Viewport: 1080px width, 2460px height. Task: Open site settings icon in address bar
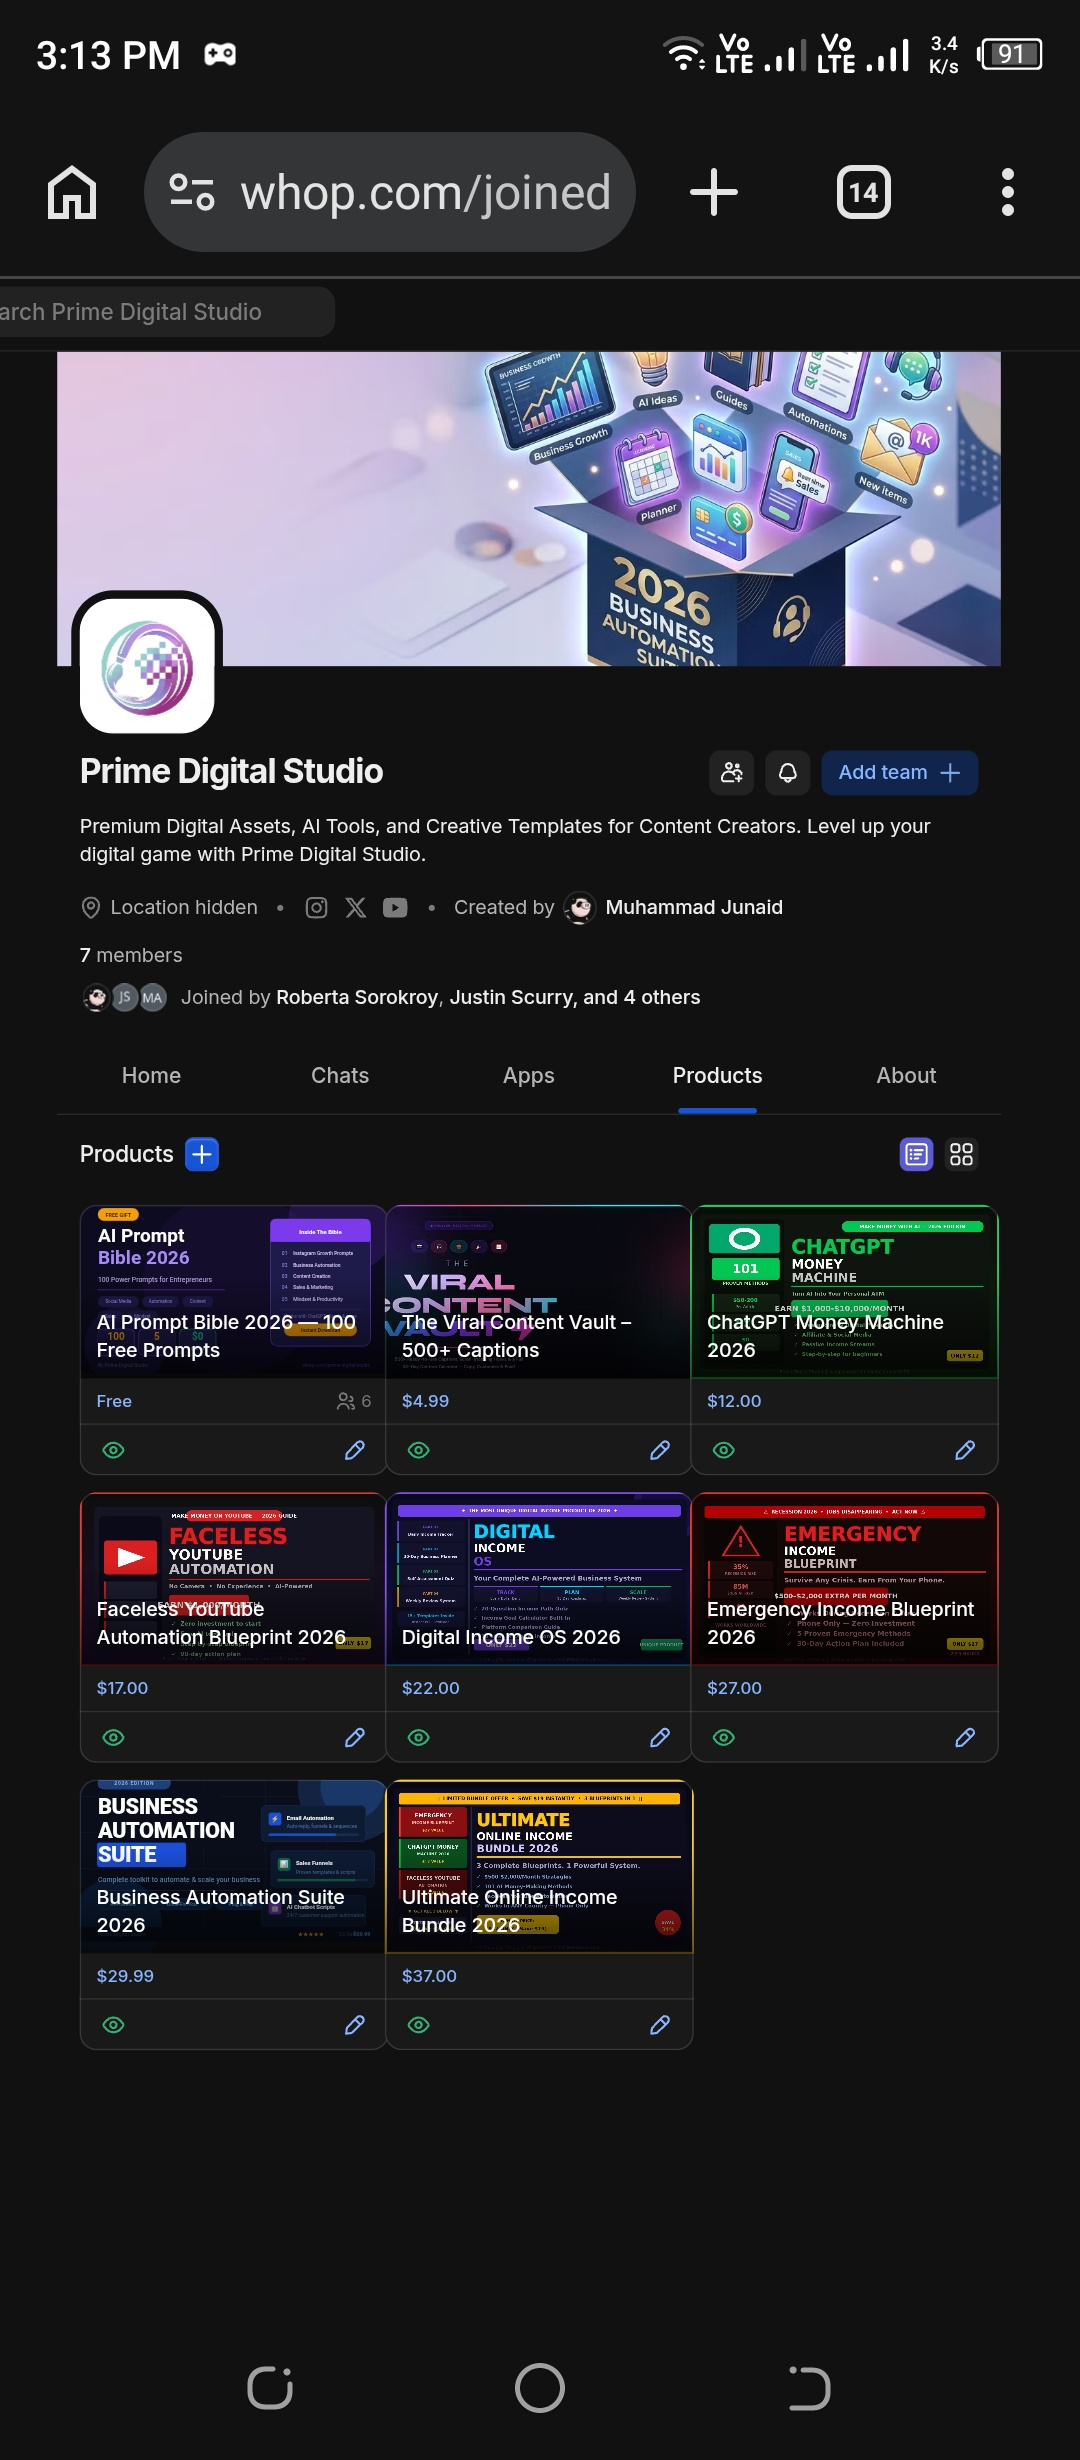(x=192, y=192)
